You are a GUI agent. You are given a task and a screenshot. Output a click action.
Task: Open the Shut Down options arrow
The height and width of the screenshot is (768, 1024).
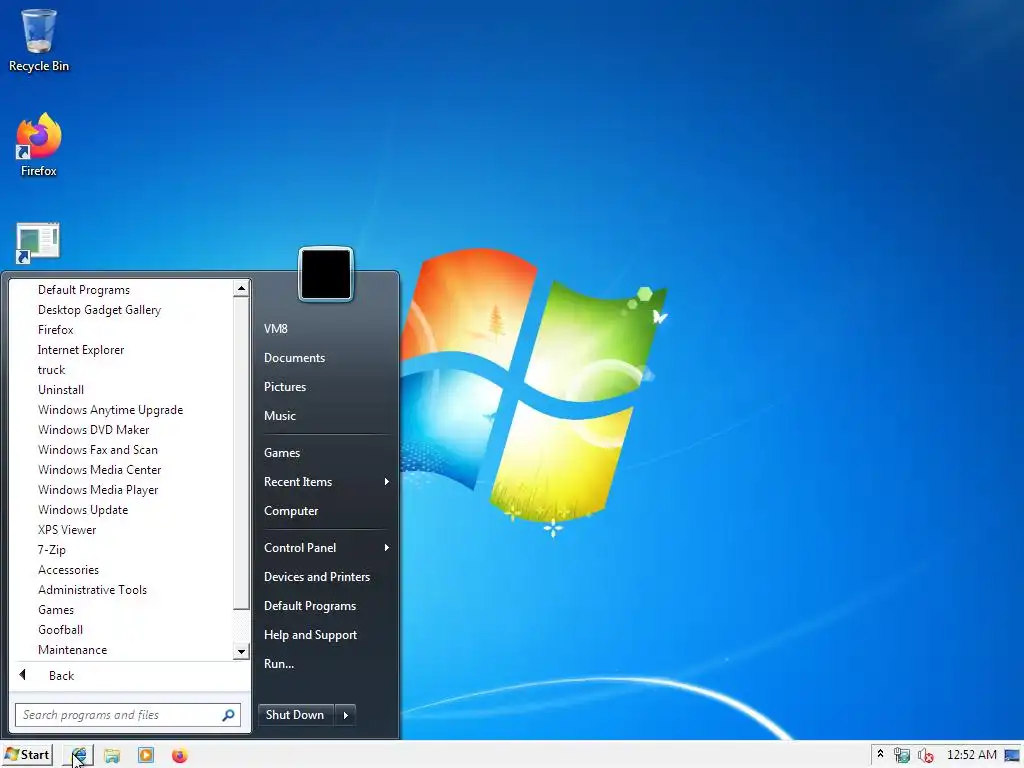(x=345, y=715)
